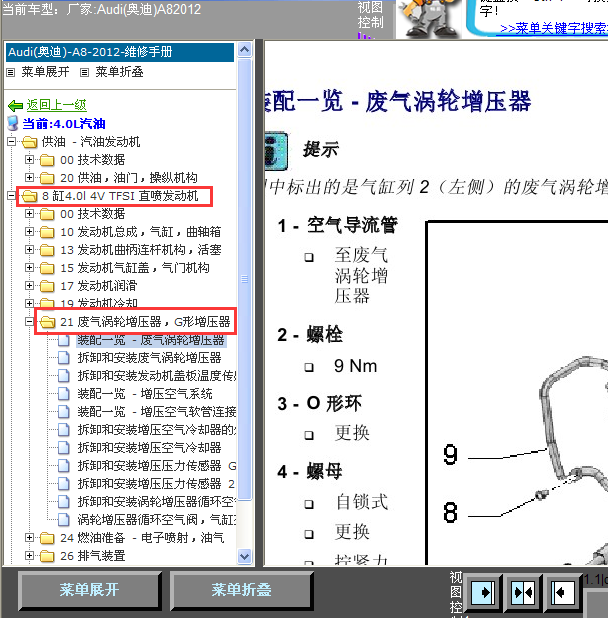Click the tree panel scroll down arrow
The width and height of the screenshot is (608, 618).
(x=245, y=557)
